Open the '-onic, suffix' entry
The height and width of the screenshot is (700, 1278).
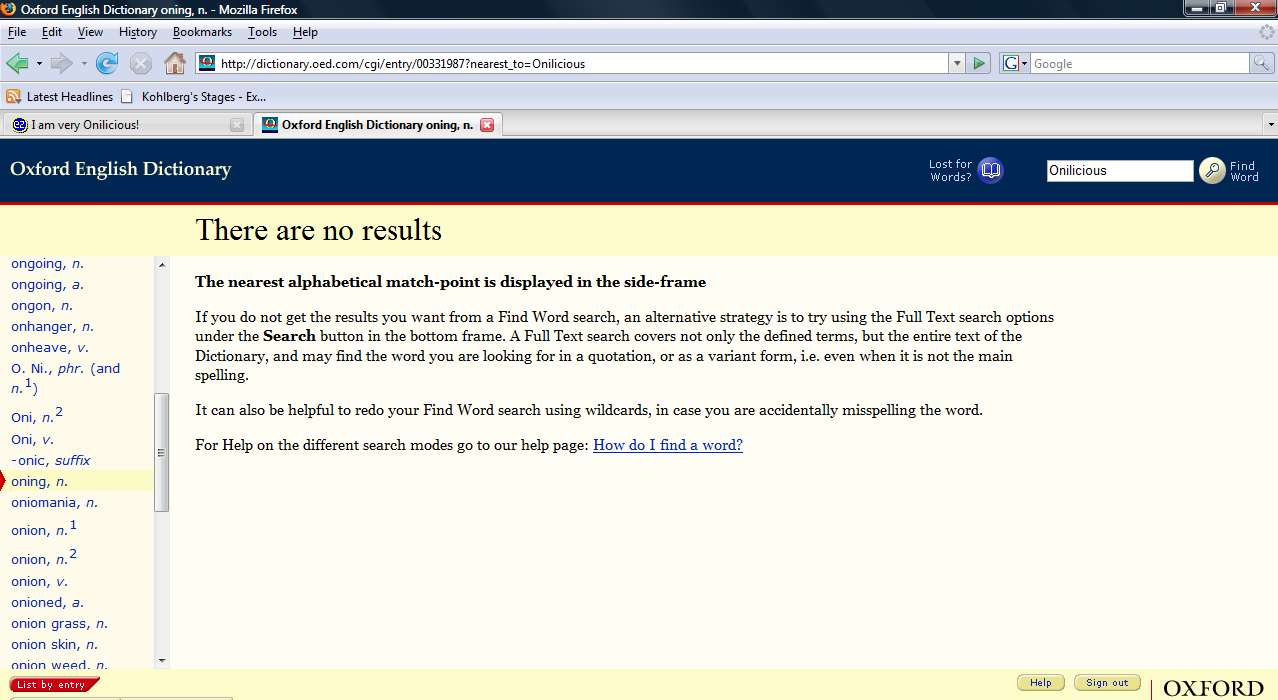click(51, 461)
